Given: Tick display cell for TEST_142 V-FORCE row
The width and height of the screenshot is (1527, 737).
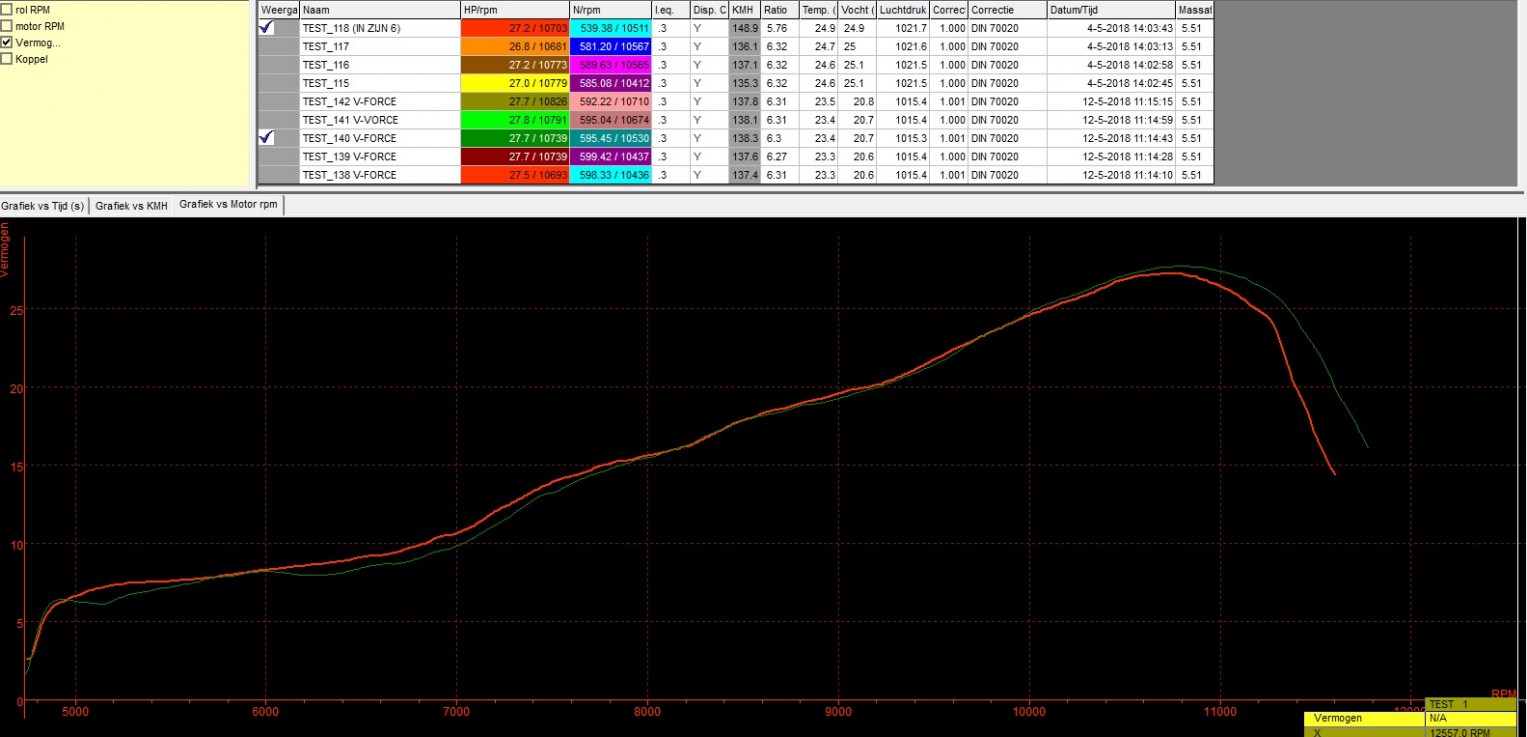Looking at the screenshot, I should [278, 101].
